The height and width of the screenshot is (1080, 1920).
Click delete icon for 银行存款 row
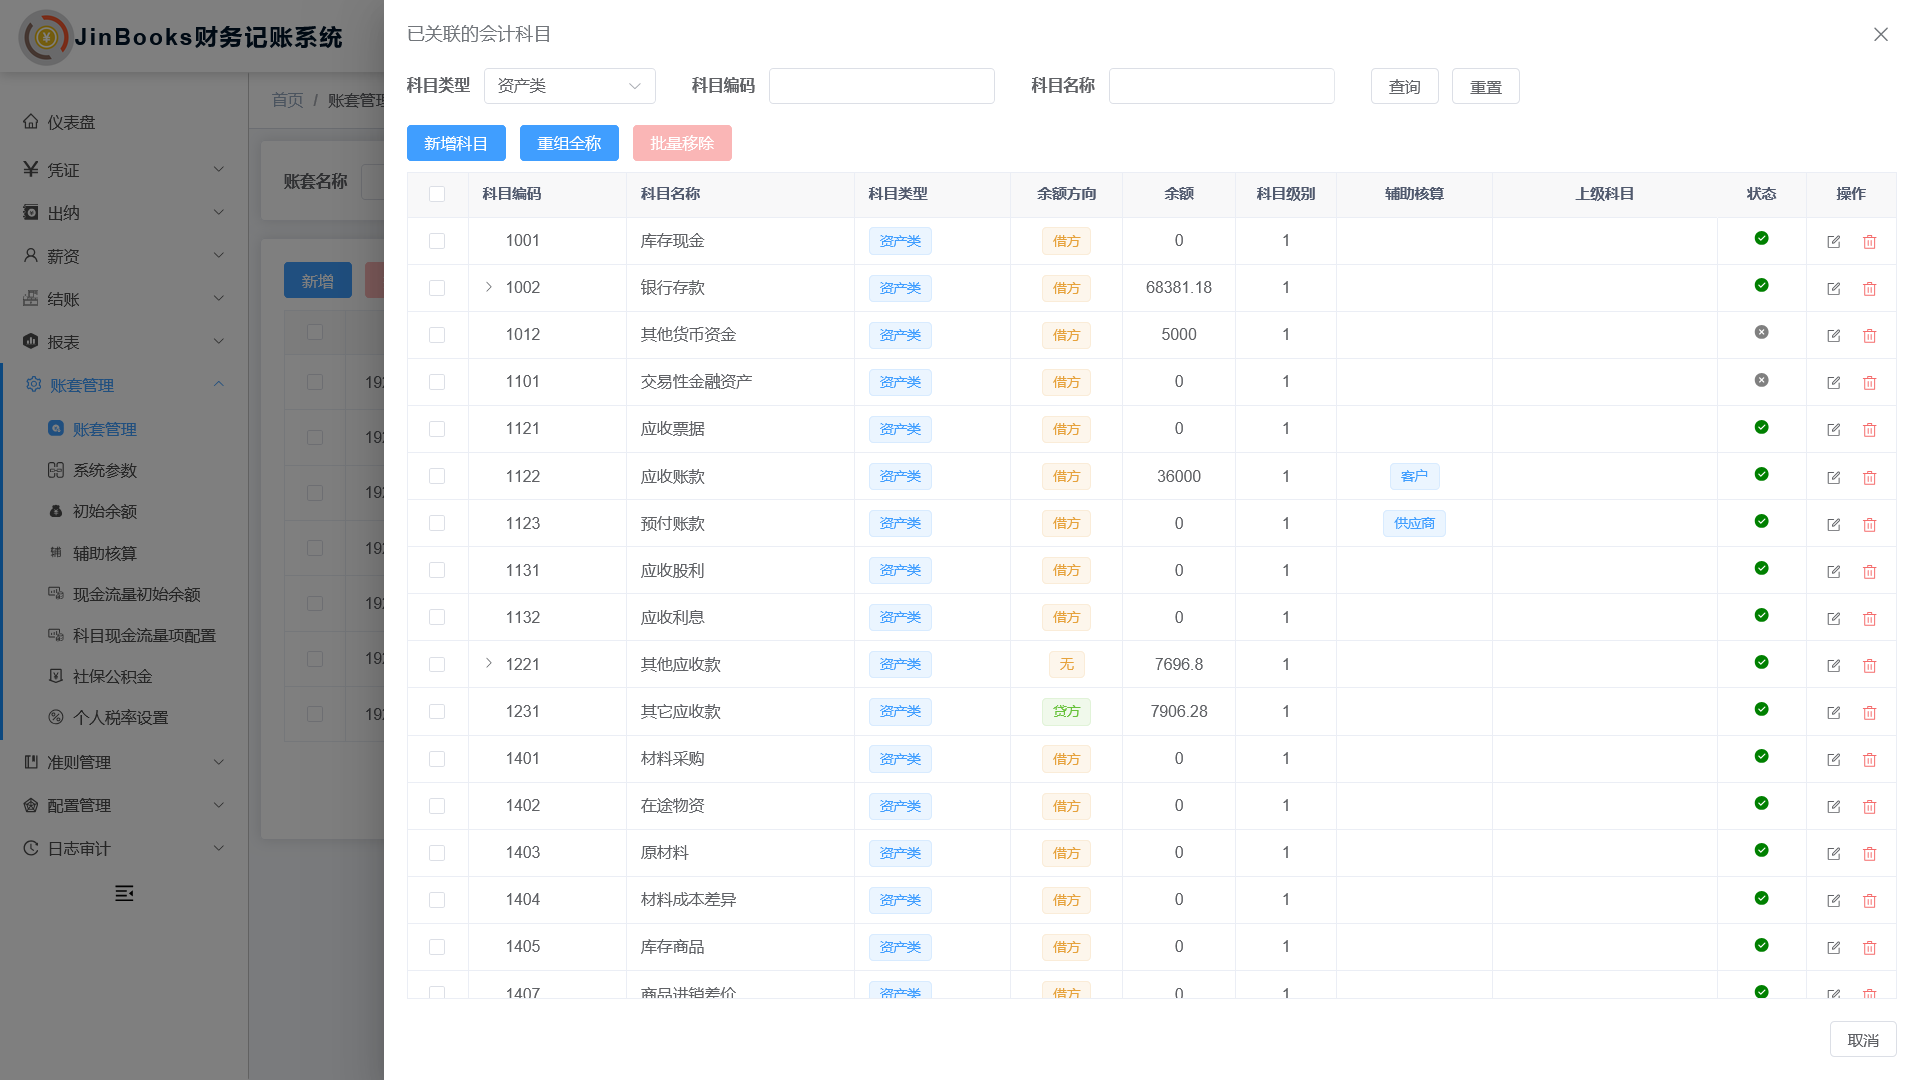click(1869, 289)
